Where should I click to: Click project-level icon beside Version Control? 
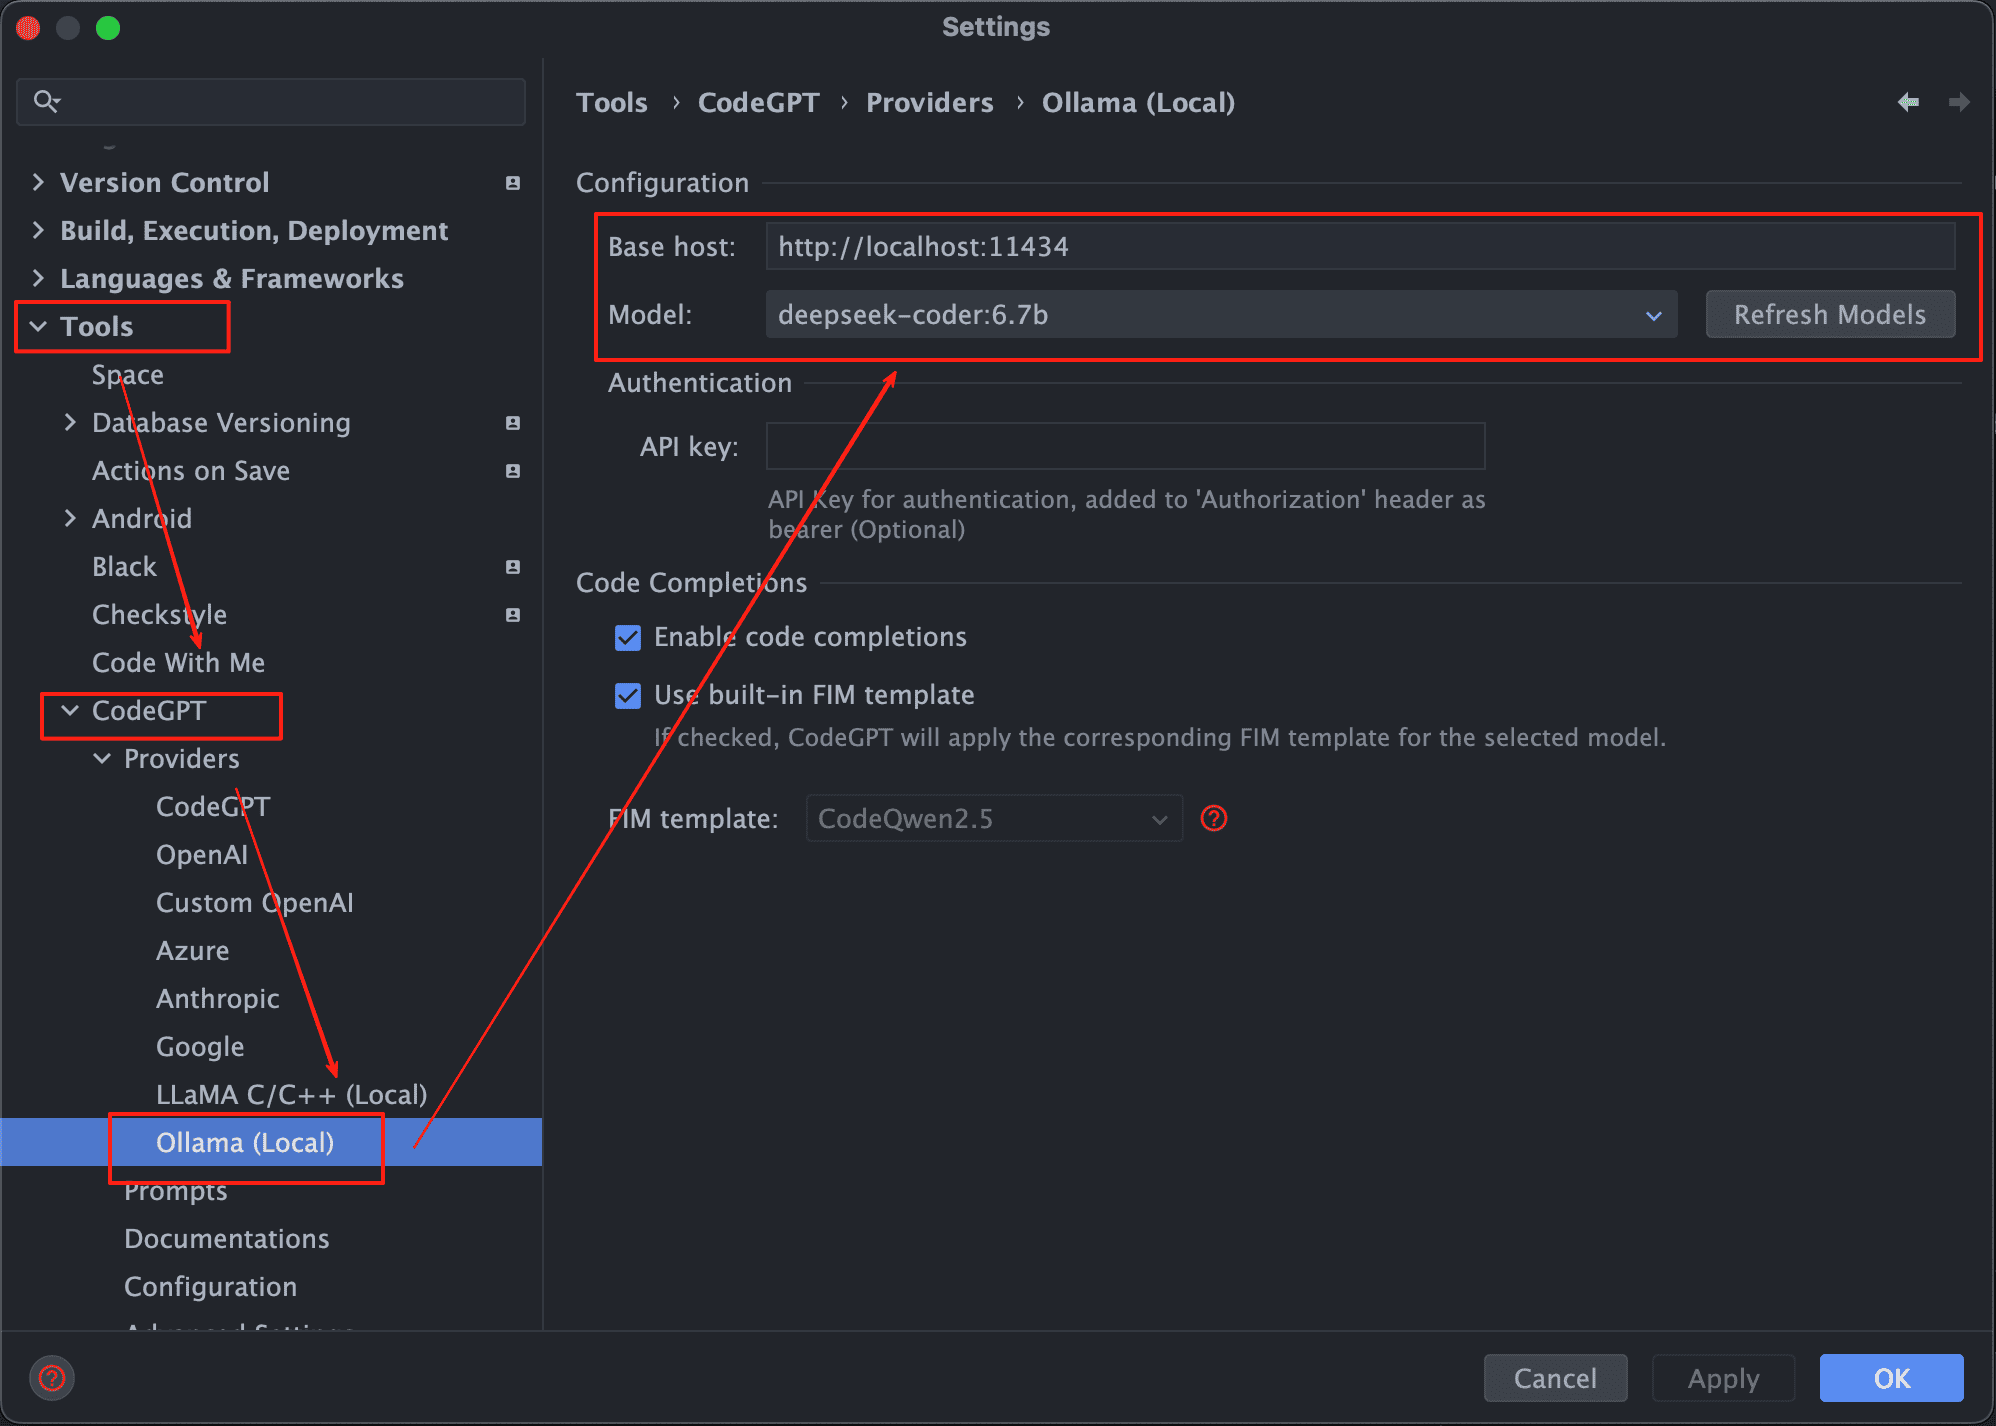tap(513, 183)
